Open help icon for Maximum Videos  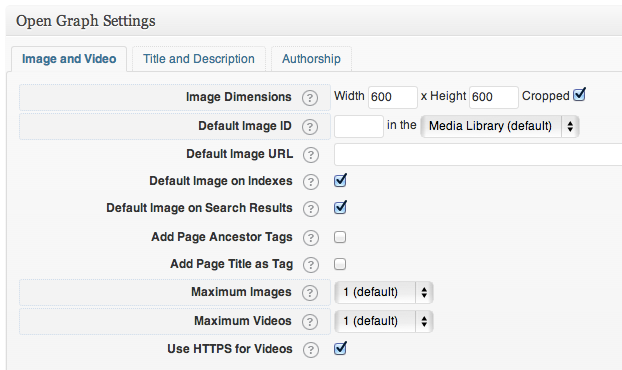pyautogui.click(x=310, y=322)
